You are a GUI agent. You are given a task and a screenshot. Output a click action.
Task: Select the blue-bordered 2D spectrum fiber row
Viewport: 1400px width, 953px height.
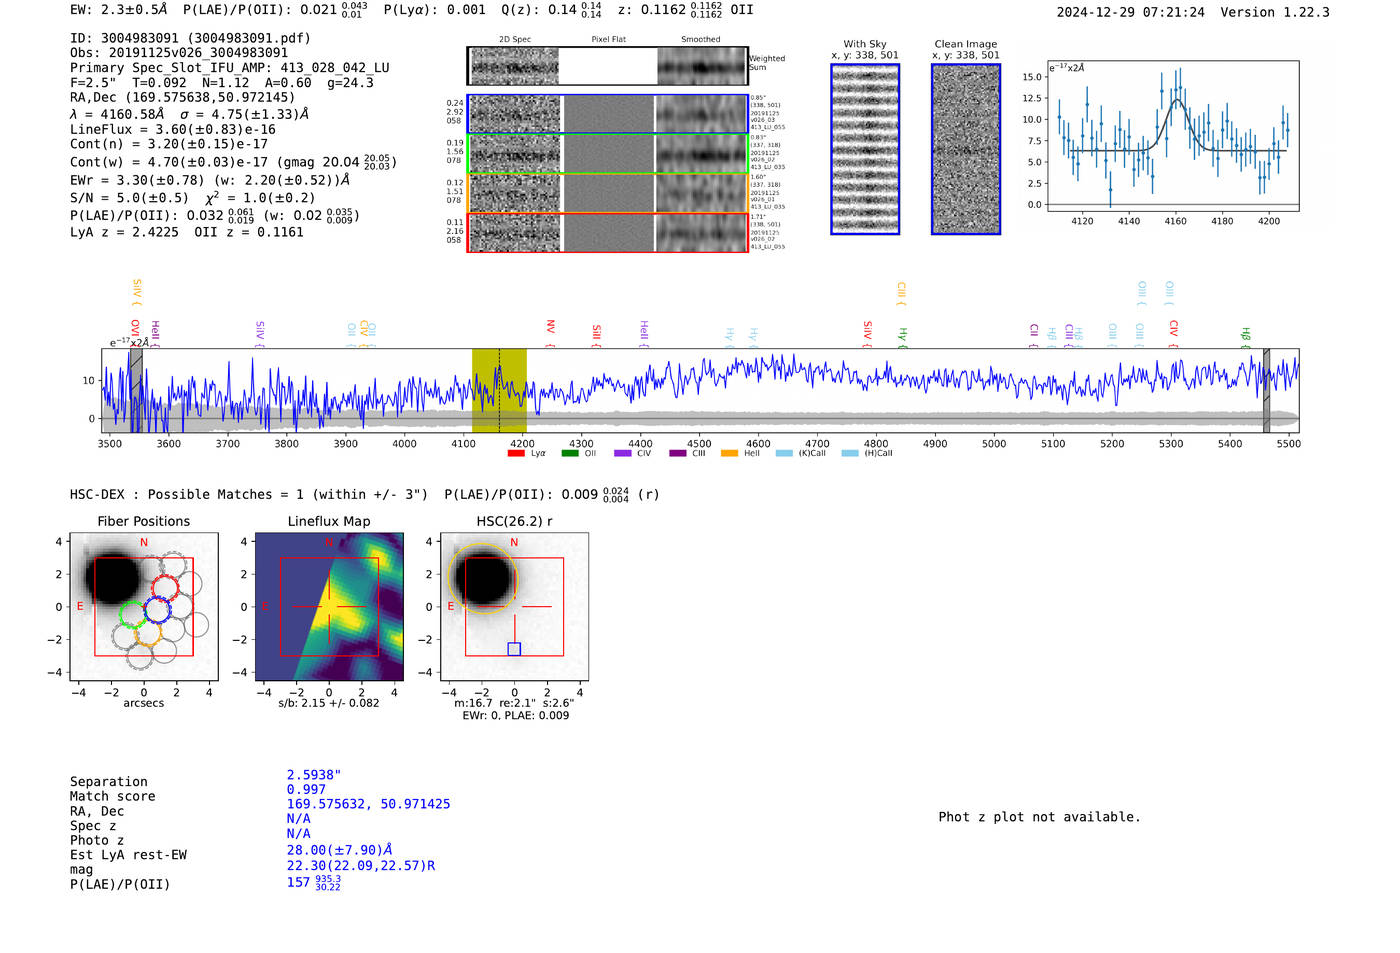[608, 114]
